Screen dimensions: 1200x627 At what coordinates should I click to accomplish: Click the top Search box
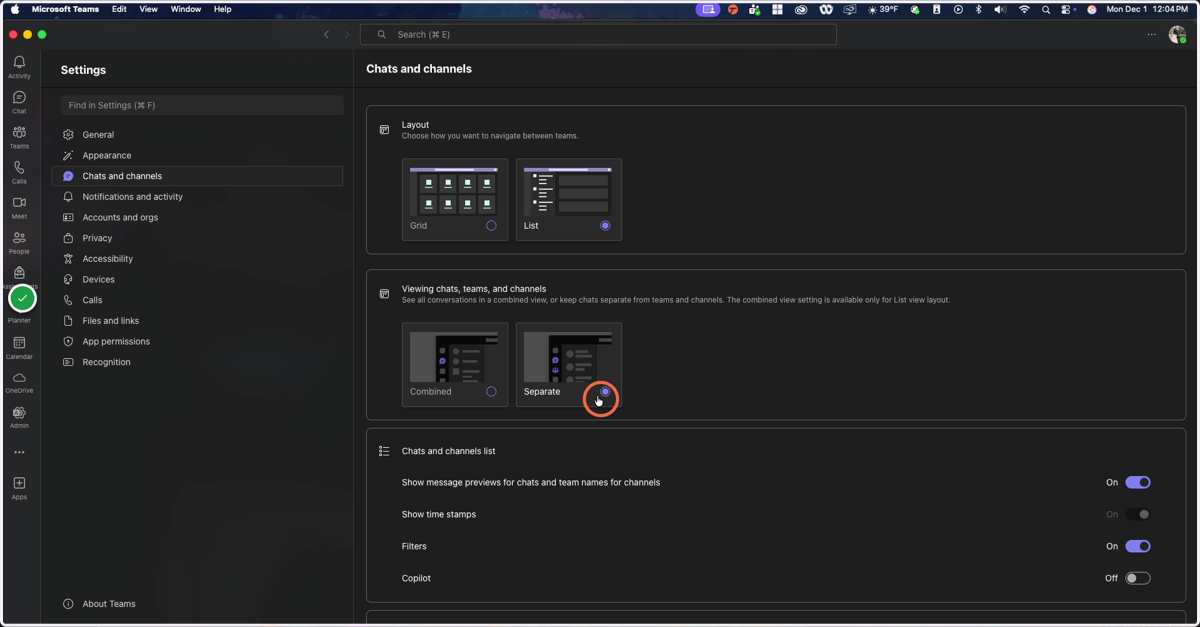(598, 34)
